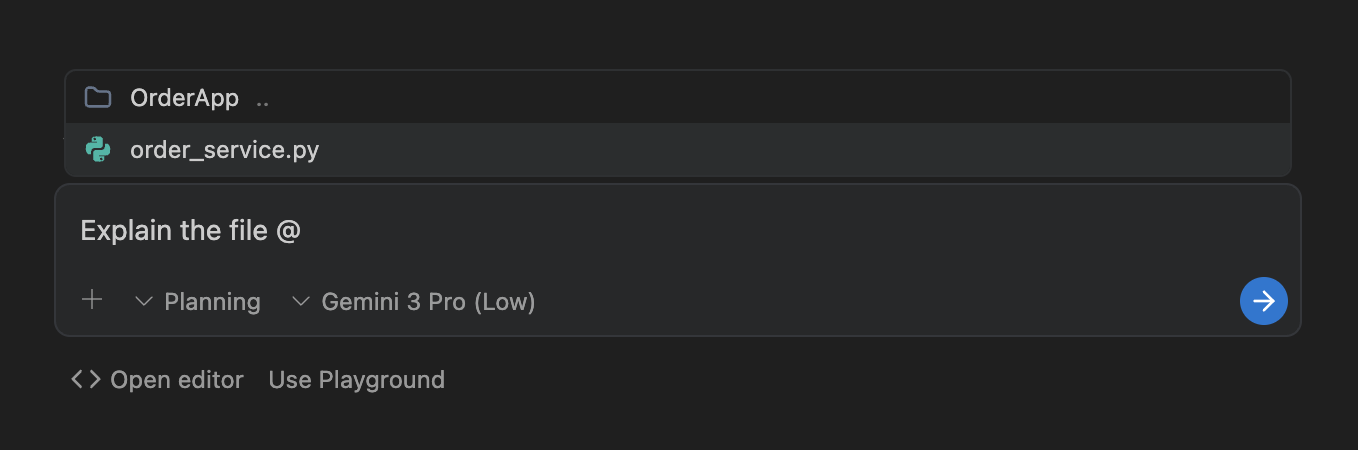Click the chevron arrow before Gemini 3 Pro
1358x450 pixels.
pos(301,302)
